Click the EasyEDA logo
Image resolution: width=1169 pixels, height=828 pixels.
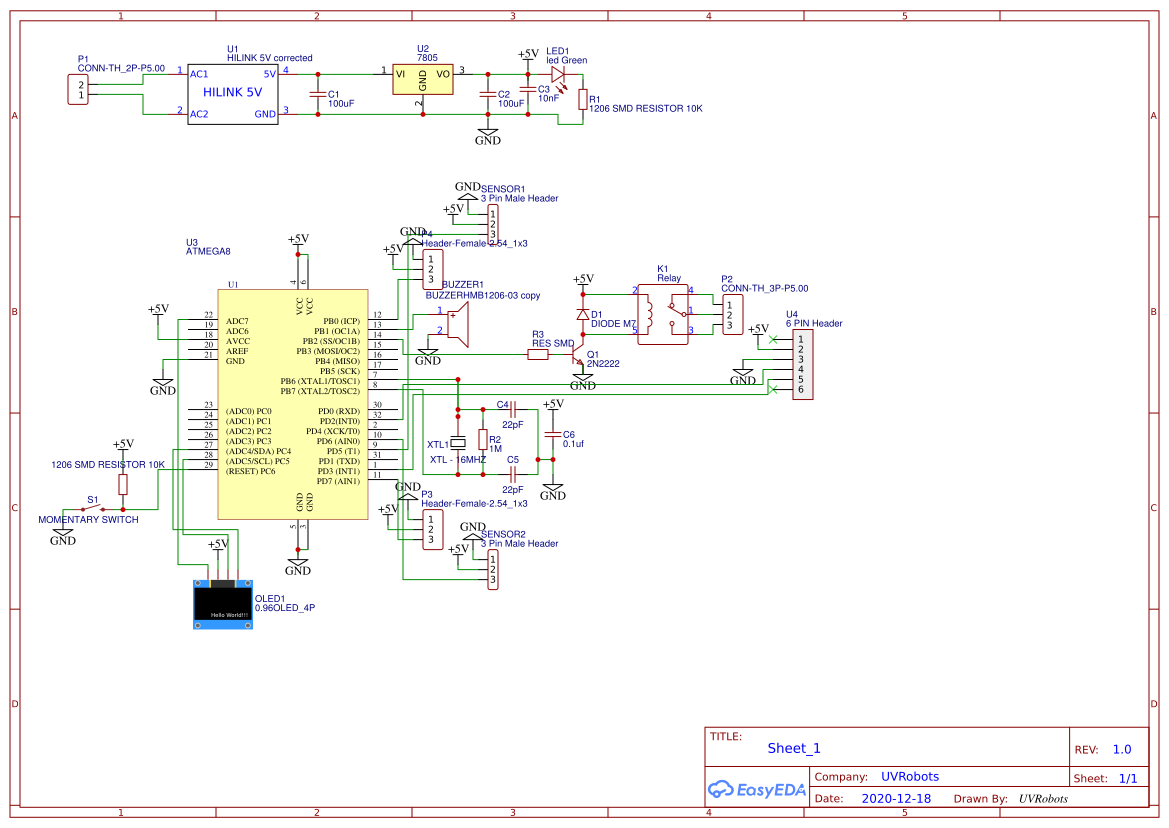click(x=757, y=790)
